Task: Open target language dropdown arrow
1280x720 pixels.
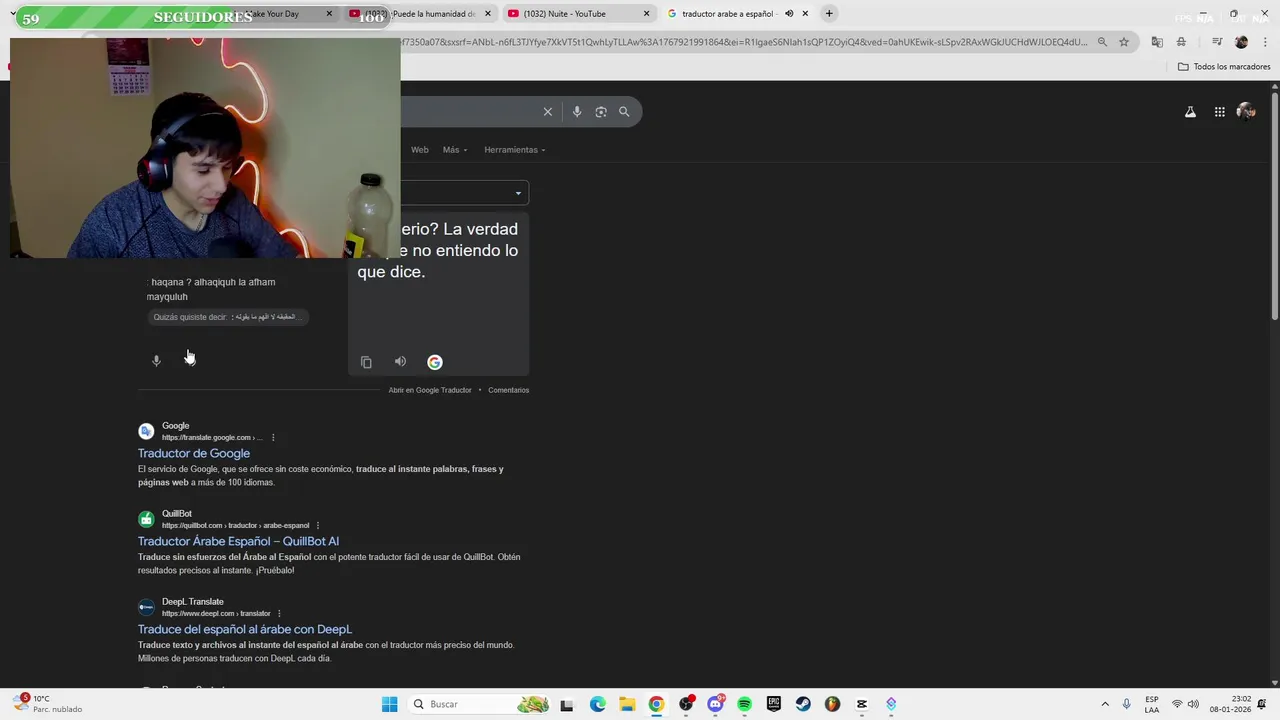Action: point(518,193)
